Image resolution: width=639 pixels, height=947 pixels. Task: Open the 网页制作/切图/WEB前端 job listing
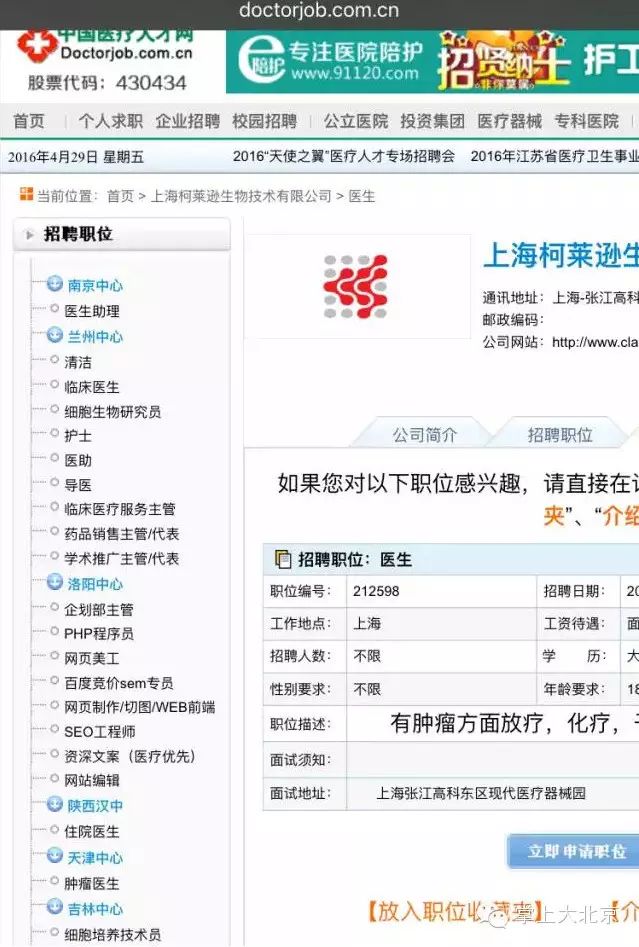(x=140, y=707)
